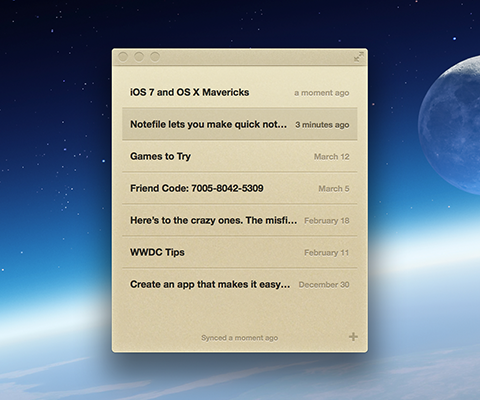Click the February 11 date label
Screen dimensions: 480x400
(326, 253)
